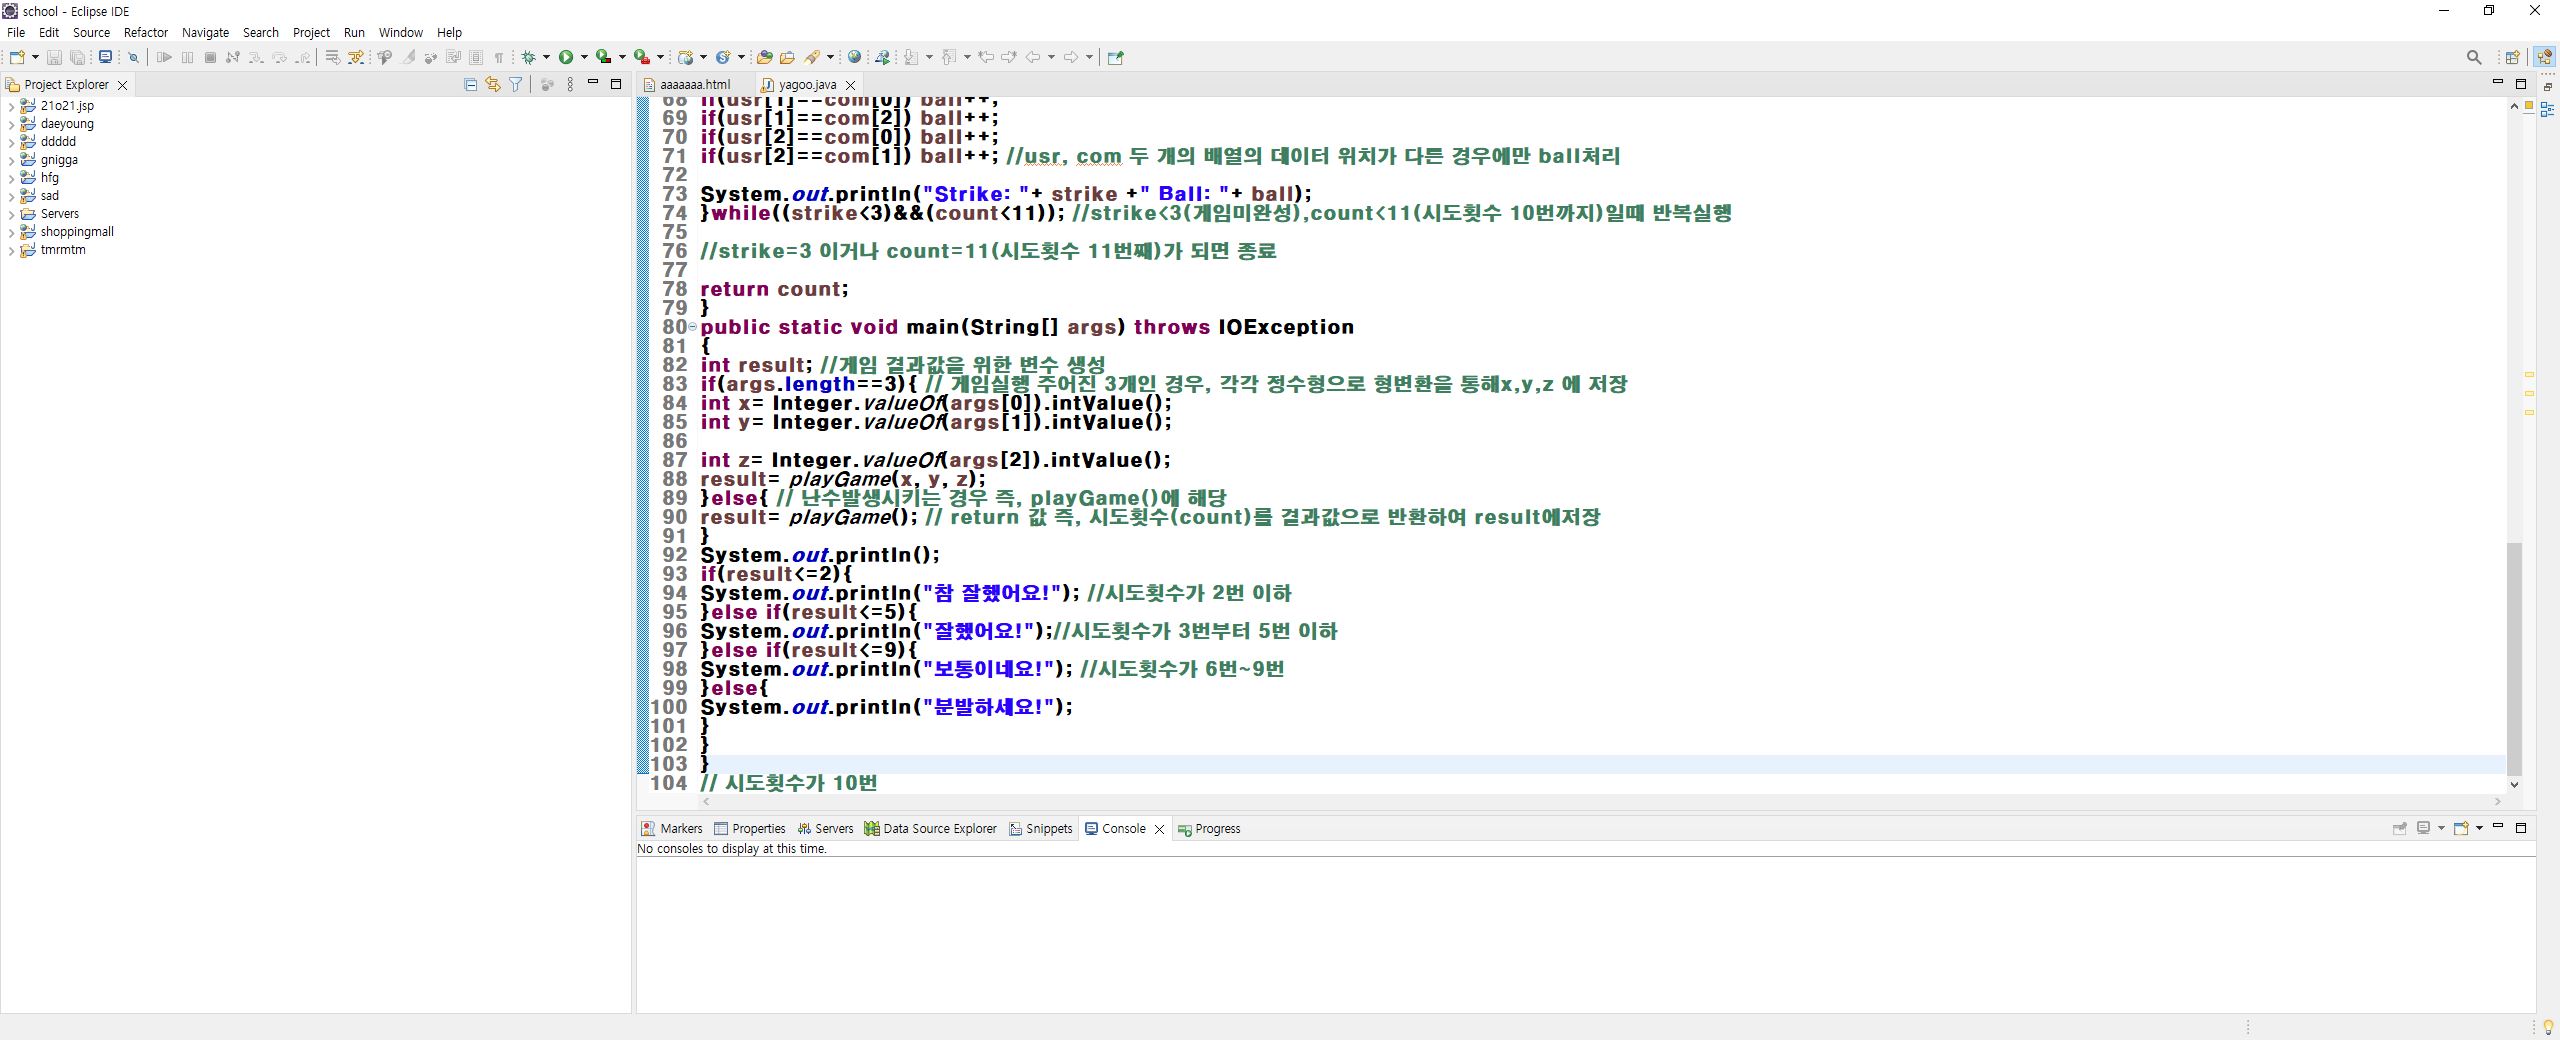2560x1040 pixels.
Task: Toggle Link with Editor in Project Explorer
Action: 492,84
